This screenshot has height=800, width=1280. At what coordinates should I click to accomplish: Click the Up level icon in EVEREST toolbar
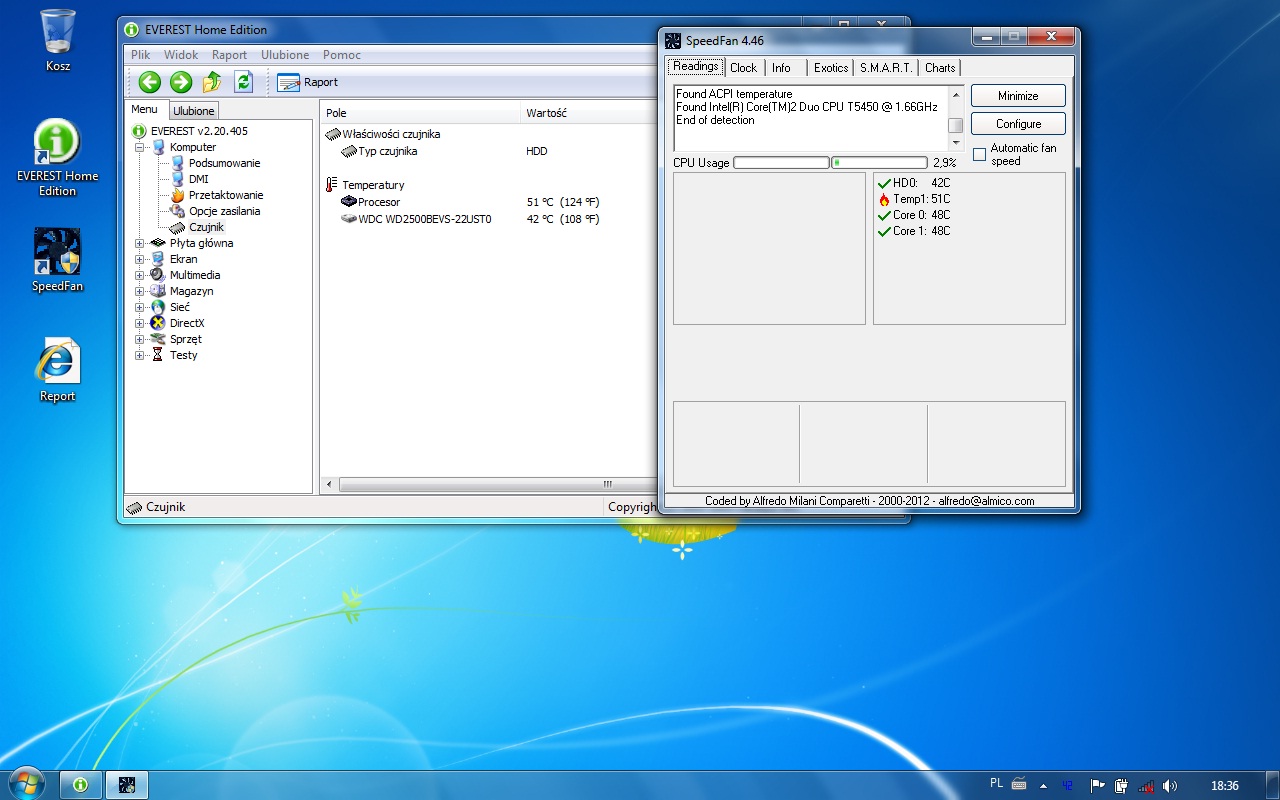[212, 82]
